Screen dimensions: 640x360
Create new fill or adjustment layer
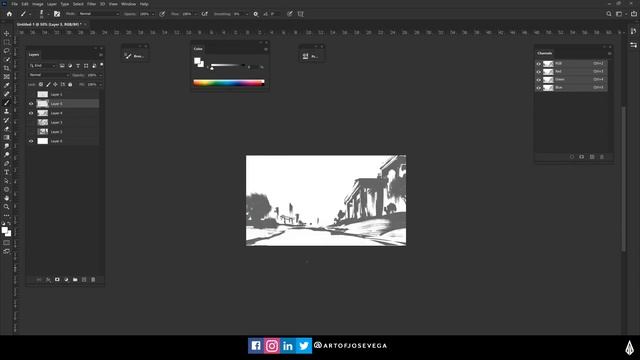coord(66,280)
